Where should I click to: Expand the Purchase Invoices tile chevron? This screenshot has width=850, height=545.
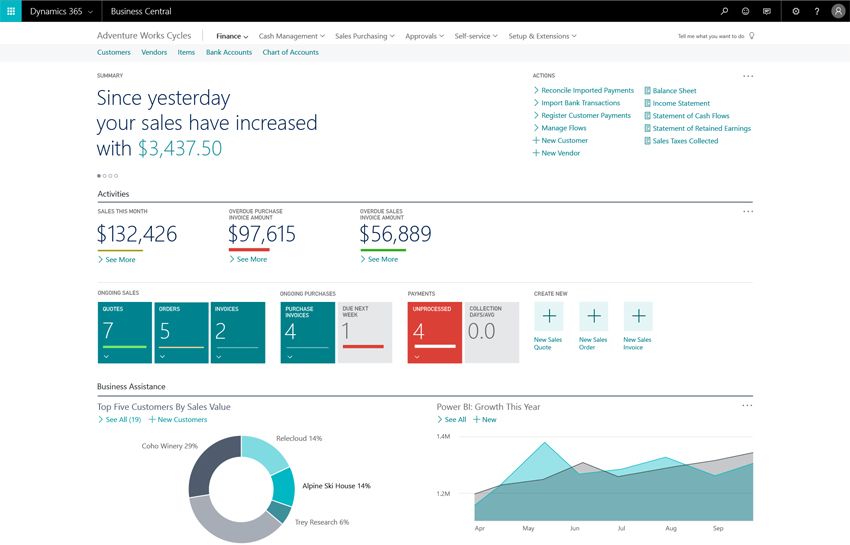click(x=290, y=356)
